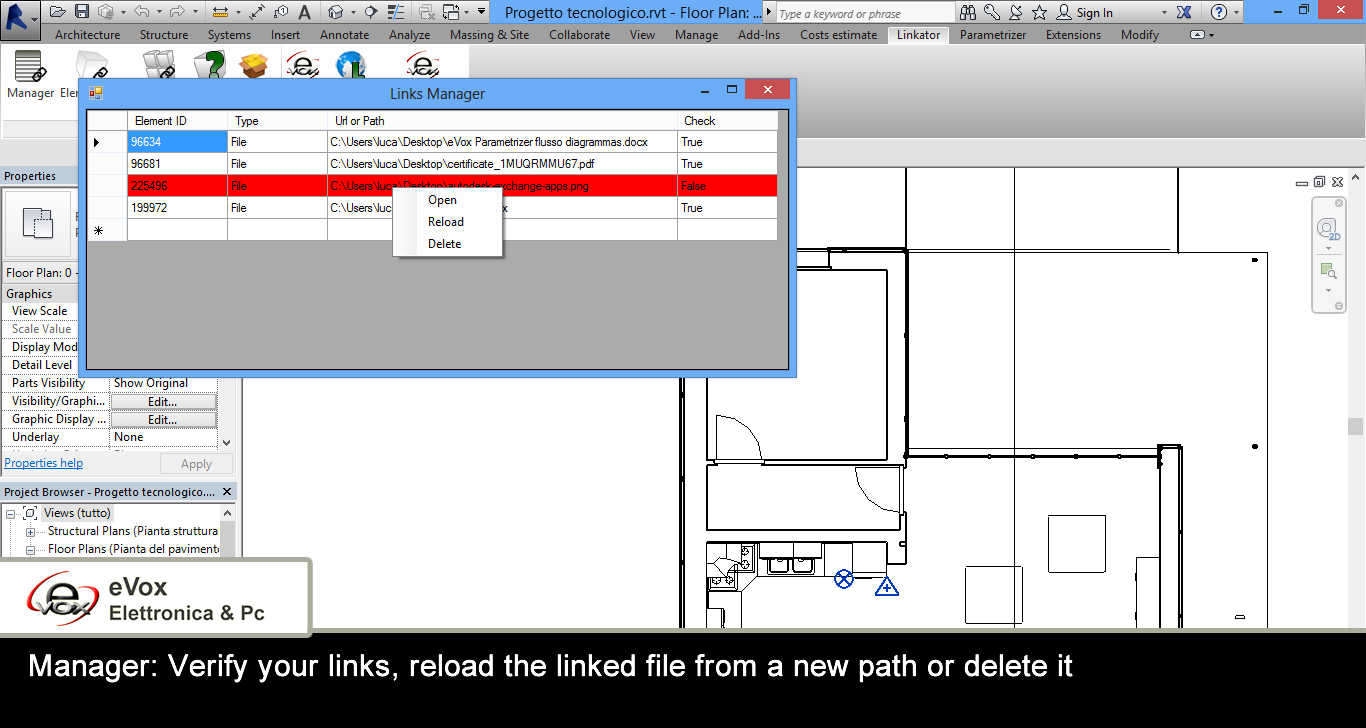Viewport: 1366px width, 728px height.
Task: Click the open cardboard box icon on Linkator ribbon
Action: pyautogui.click(x=253, y=66)
